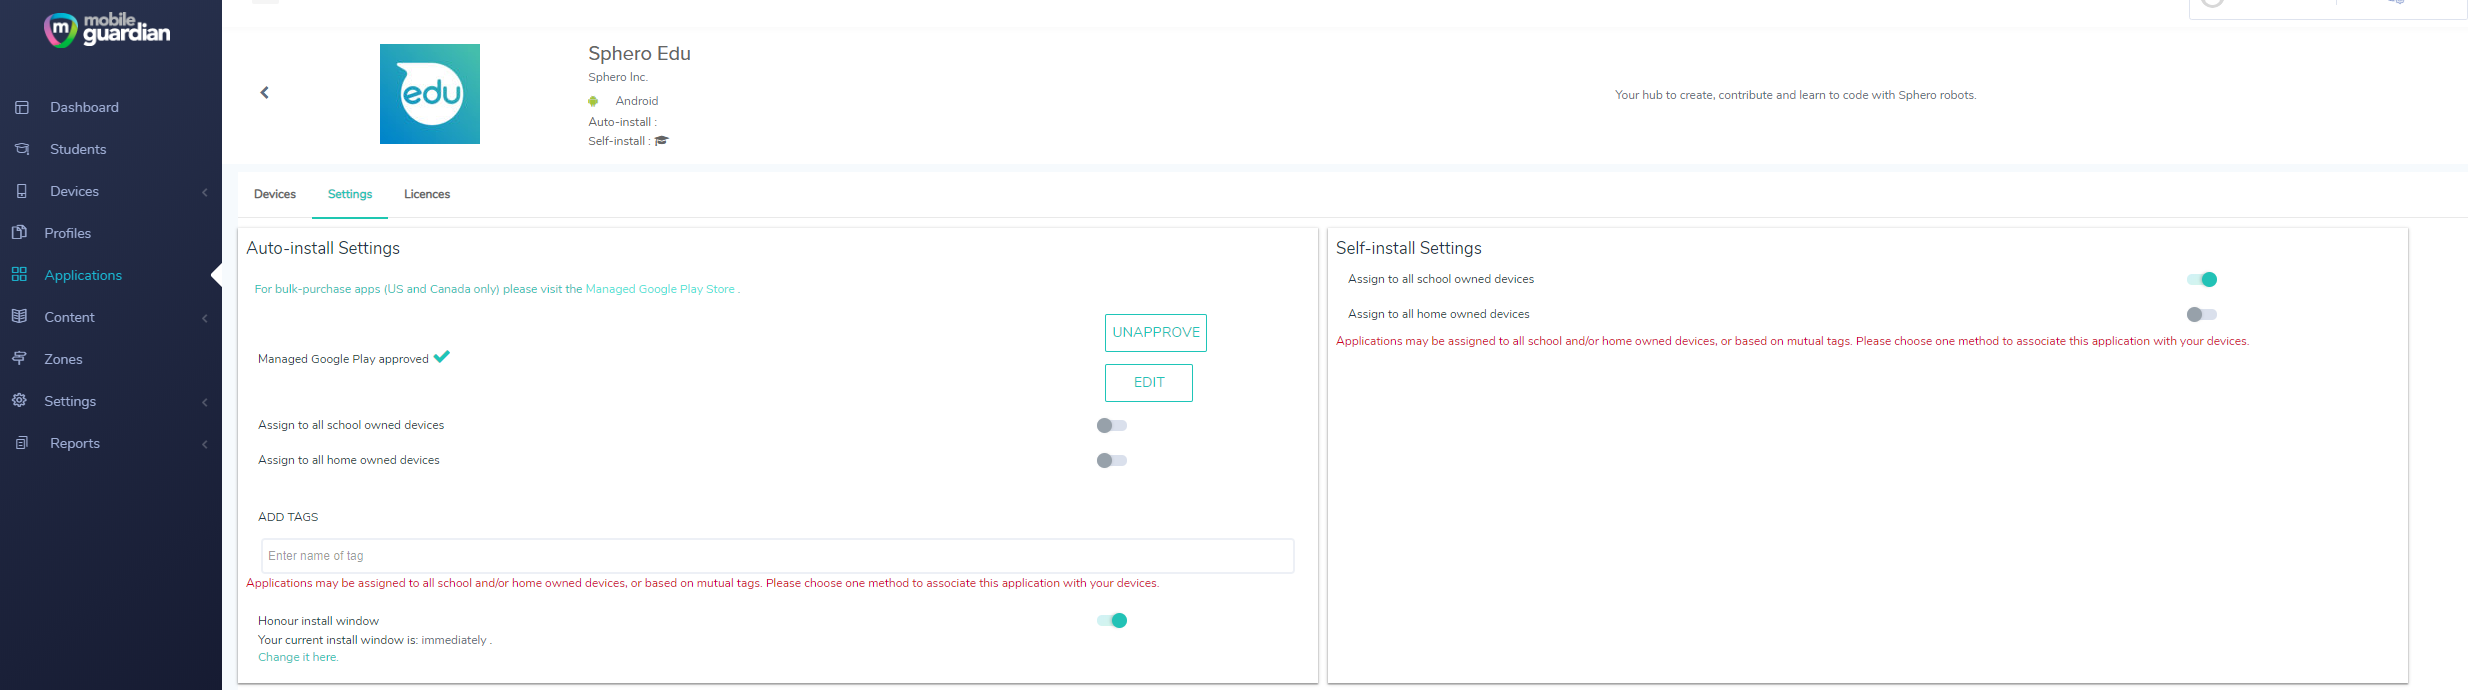The image size is (2468, 690).
Task: Click the Sphero Edu title text
Action: coord(639,54)
